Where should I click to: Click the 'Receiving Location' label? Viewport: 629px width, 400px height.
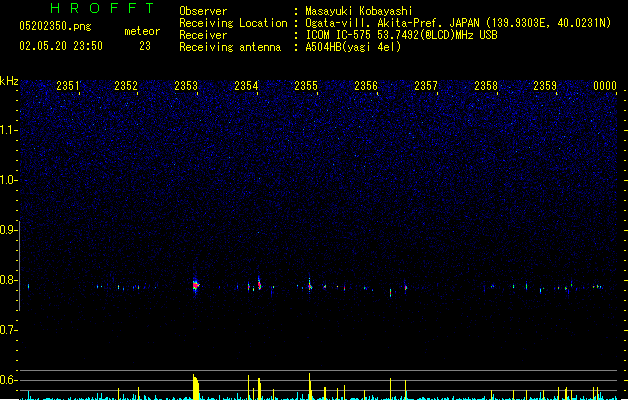pos(233,23)
